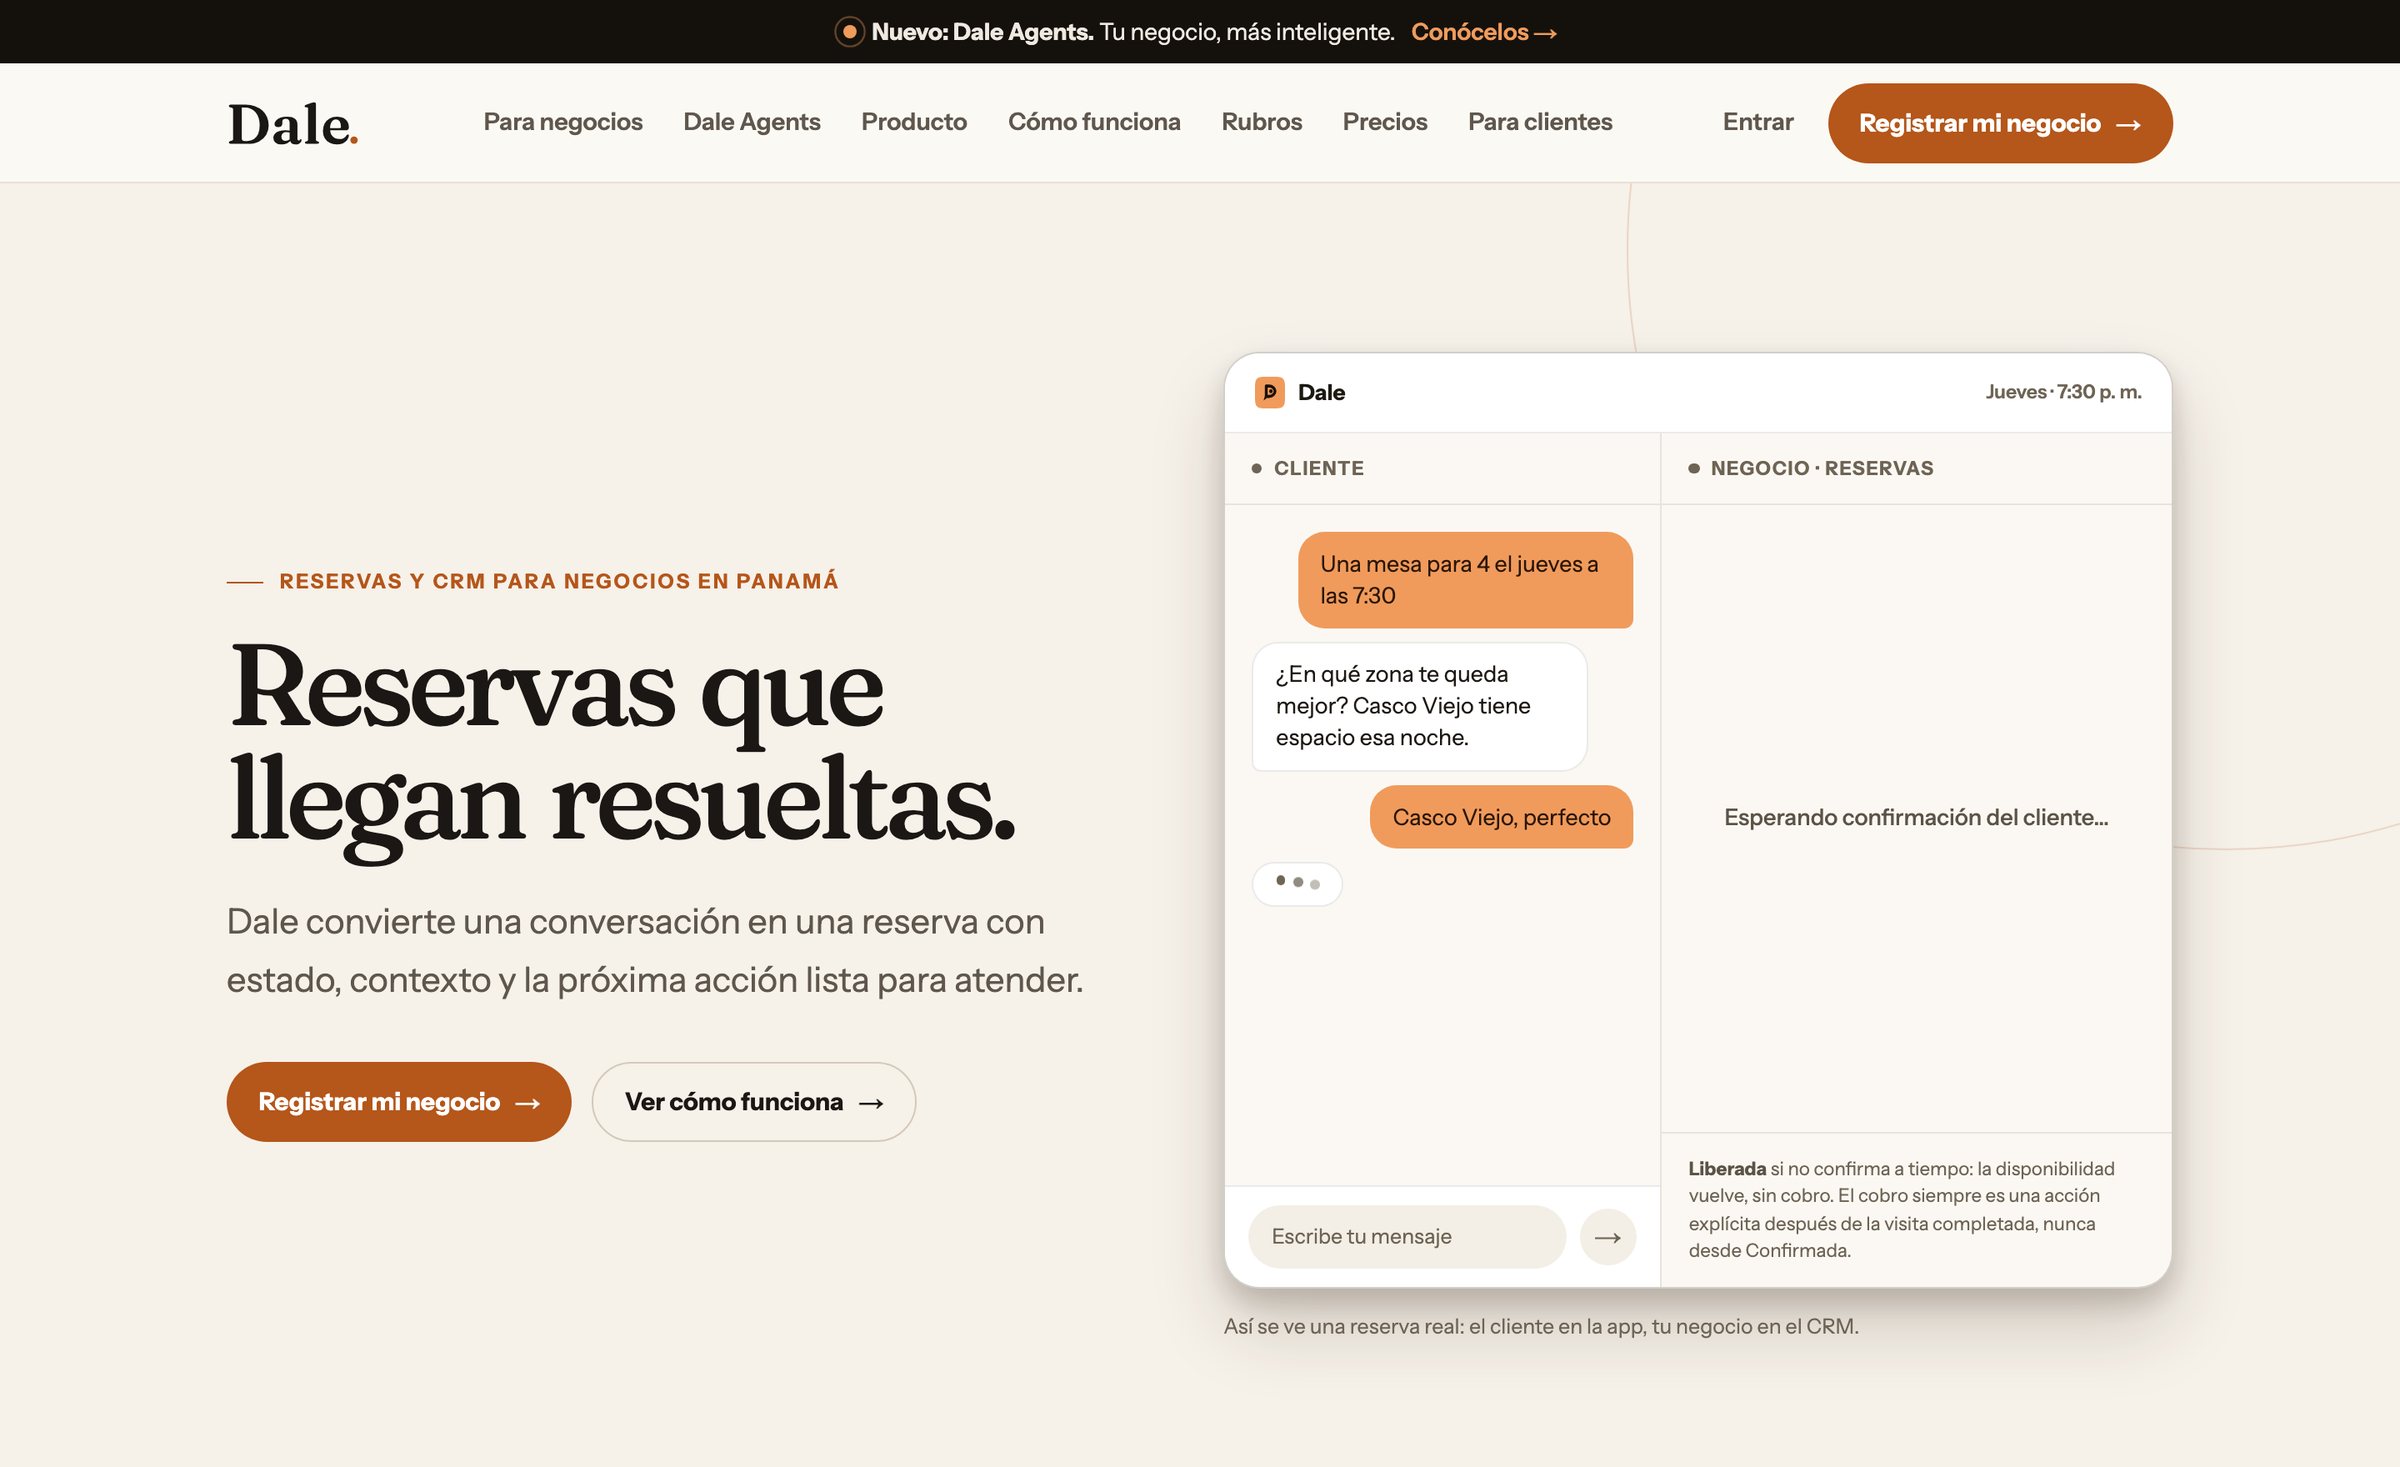
Task: Click arrow icon in Ver cómo funciona button
Action: pos(871,1103)
